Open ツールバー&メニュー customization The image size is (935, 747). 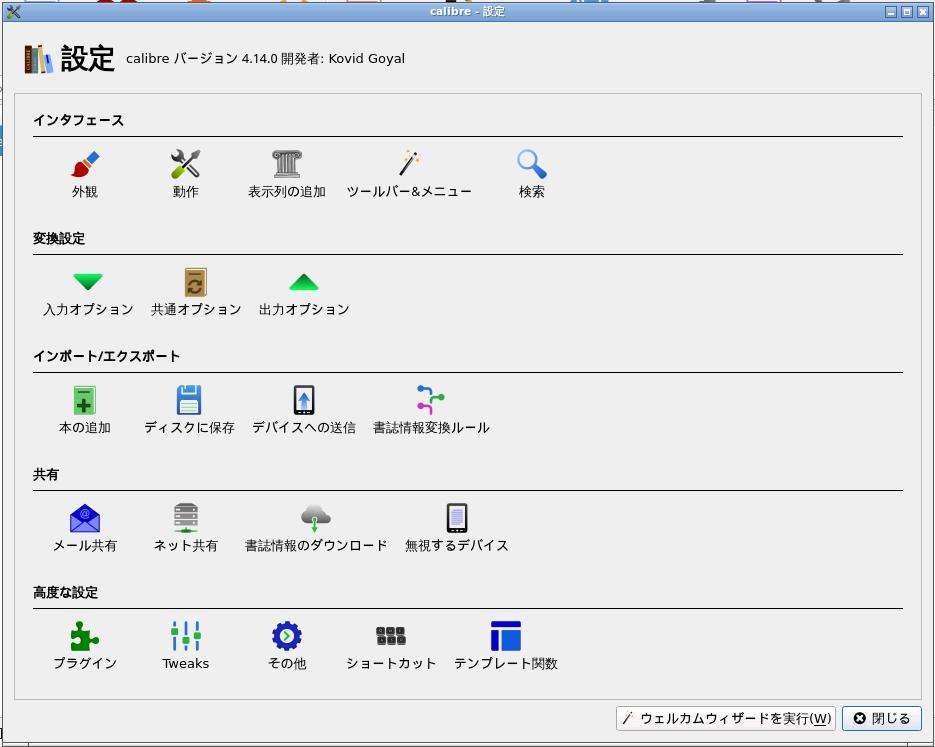[409, 174]
